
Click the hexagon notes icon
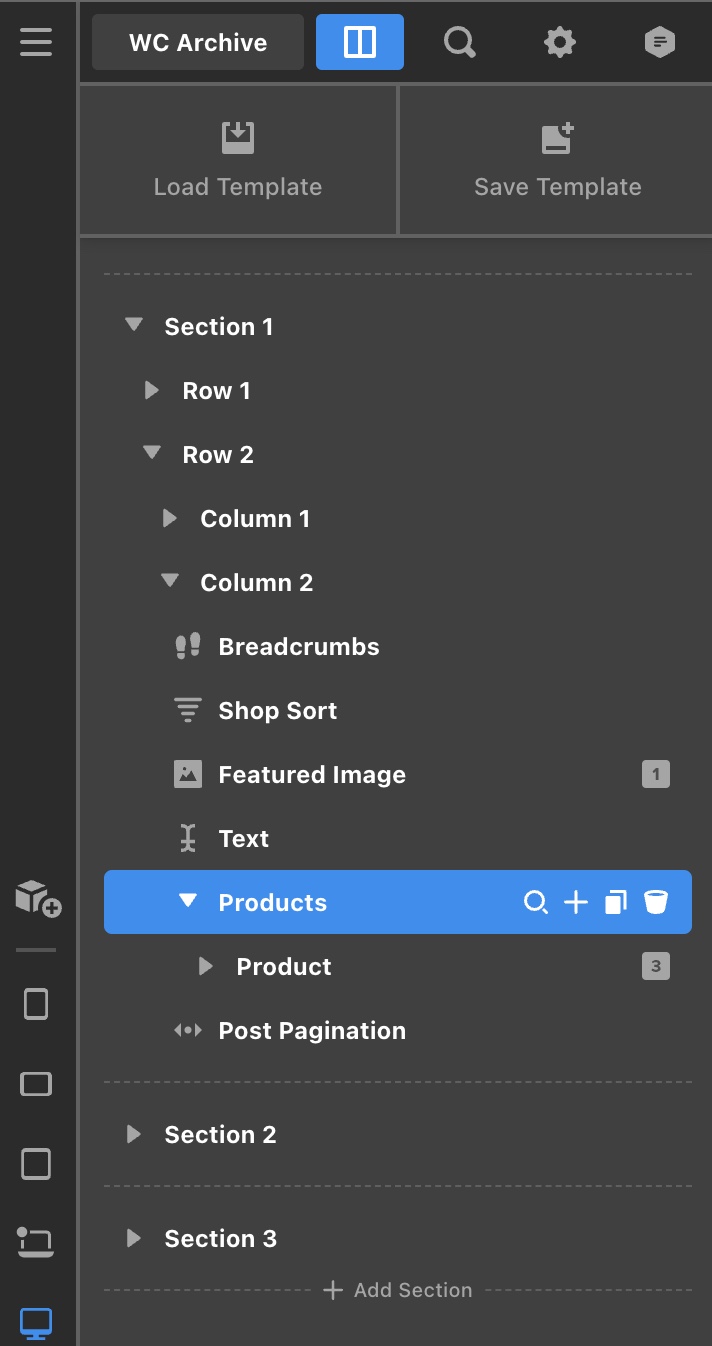click(x=659, y=42)
